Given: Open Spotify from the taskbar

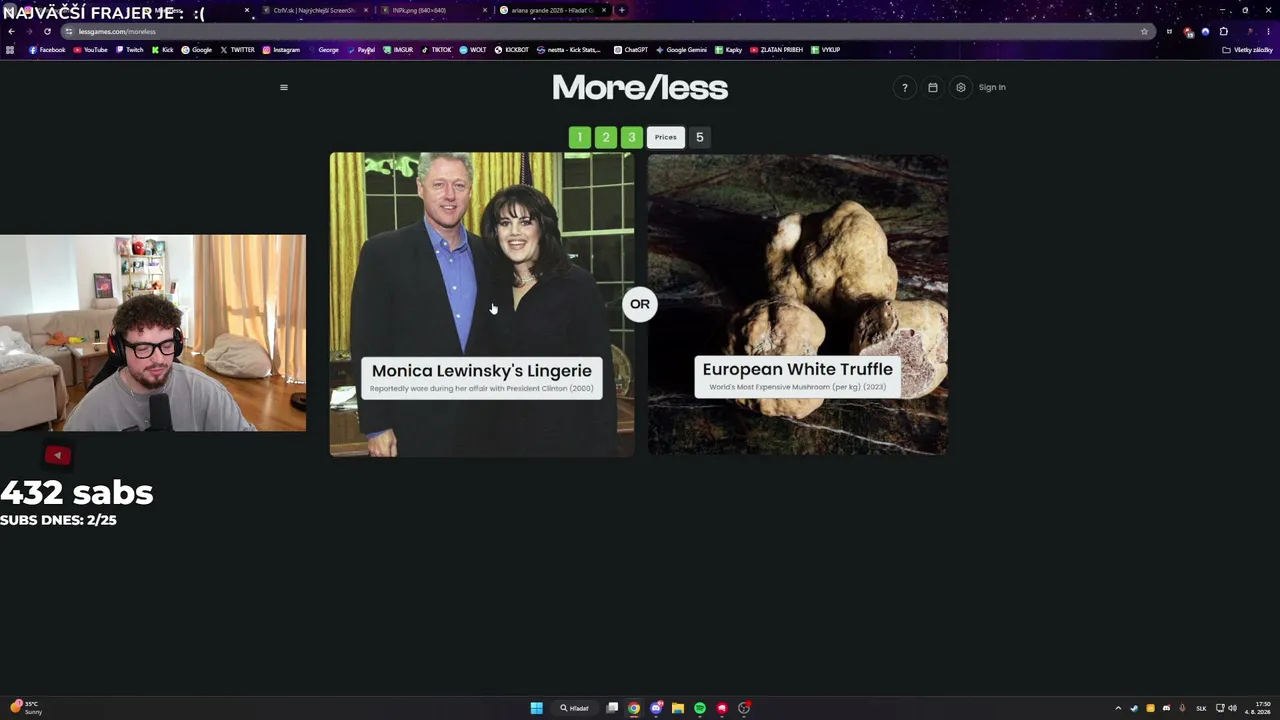Looking at the screenshot, I should 700,708.
